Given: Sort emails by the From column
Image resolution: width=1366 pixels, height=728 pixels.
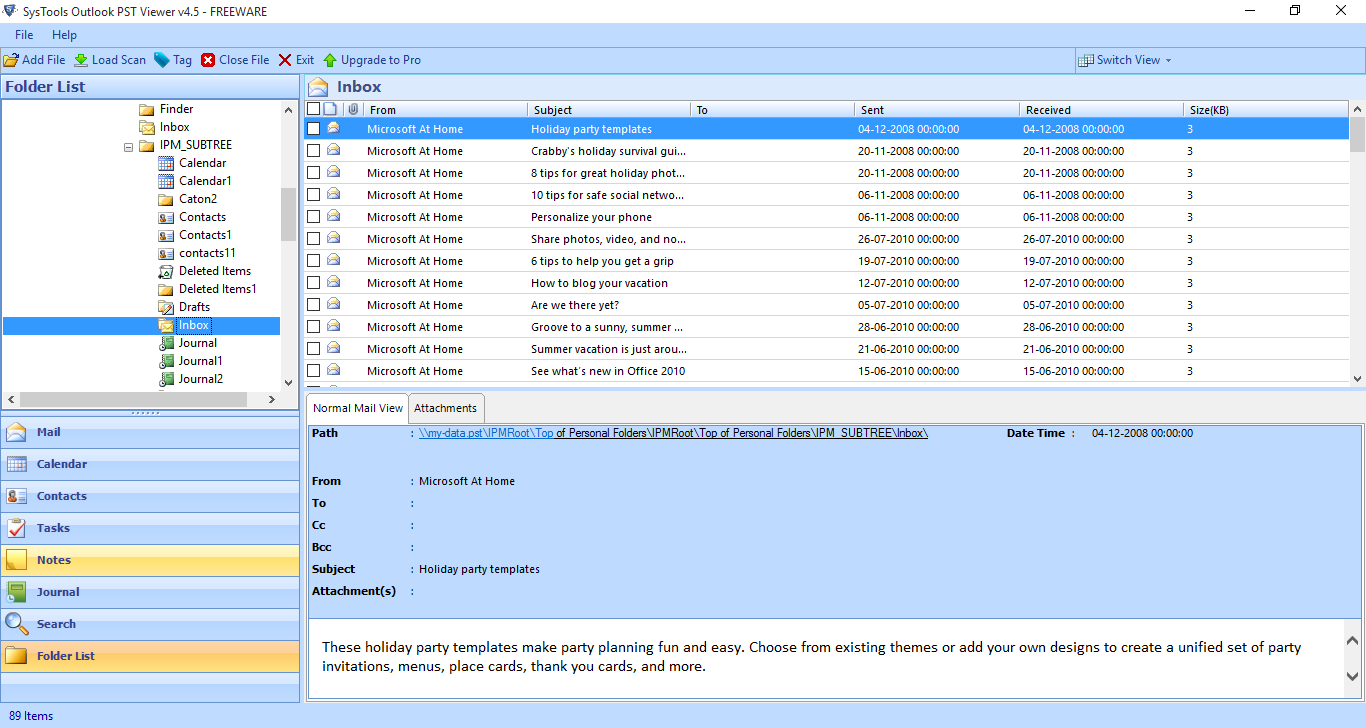Looking at the screenshot, I should [444, 110].
